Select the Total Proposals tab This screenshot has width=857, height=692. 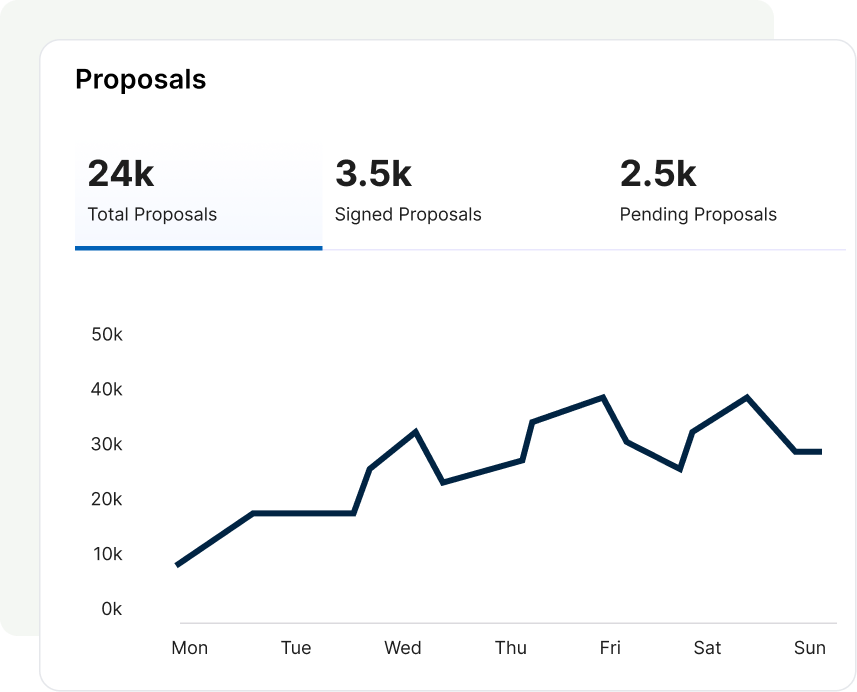(198, 196)
